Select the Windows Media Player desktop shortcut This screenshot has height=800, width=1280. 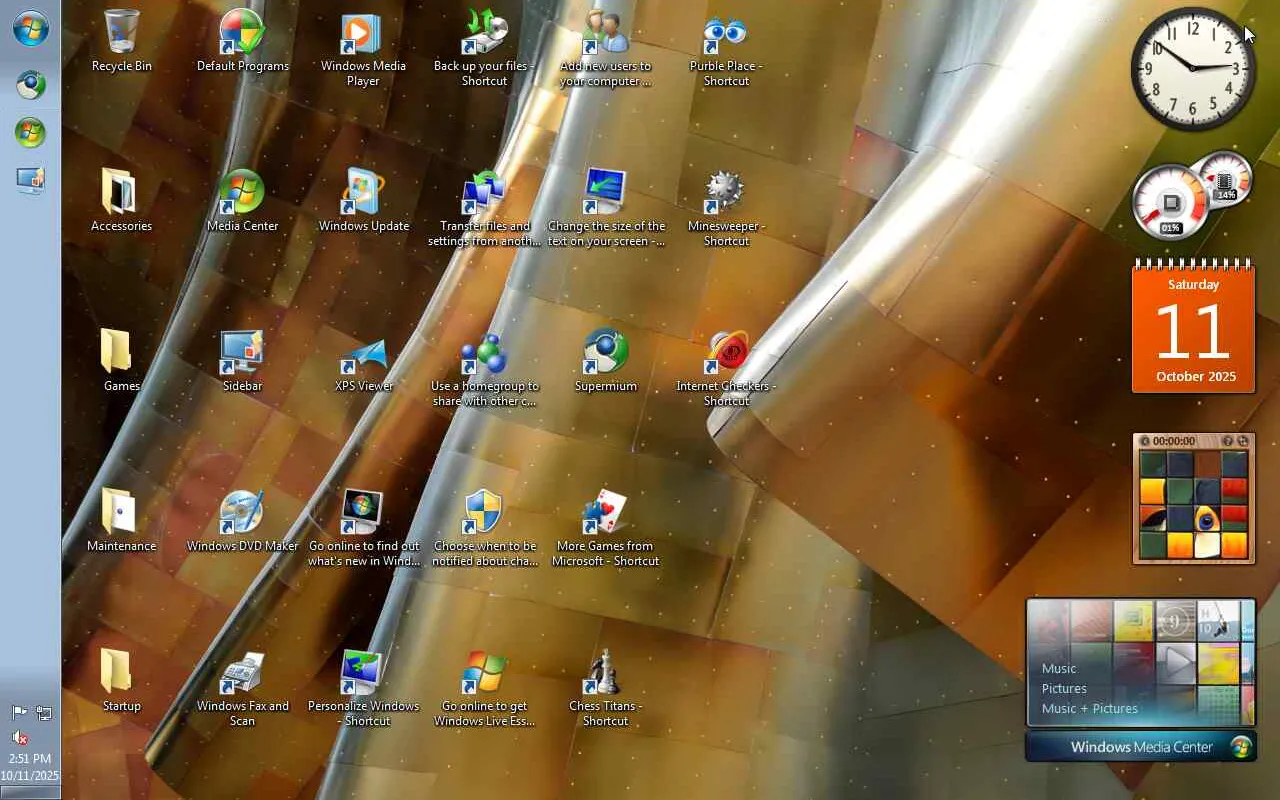(363, 48)
